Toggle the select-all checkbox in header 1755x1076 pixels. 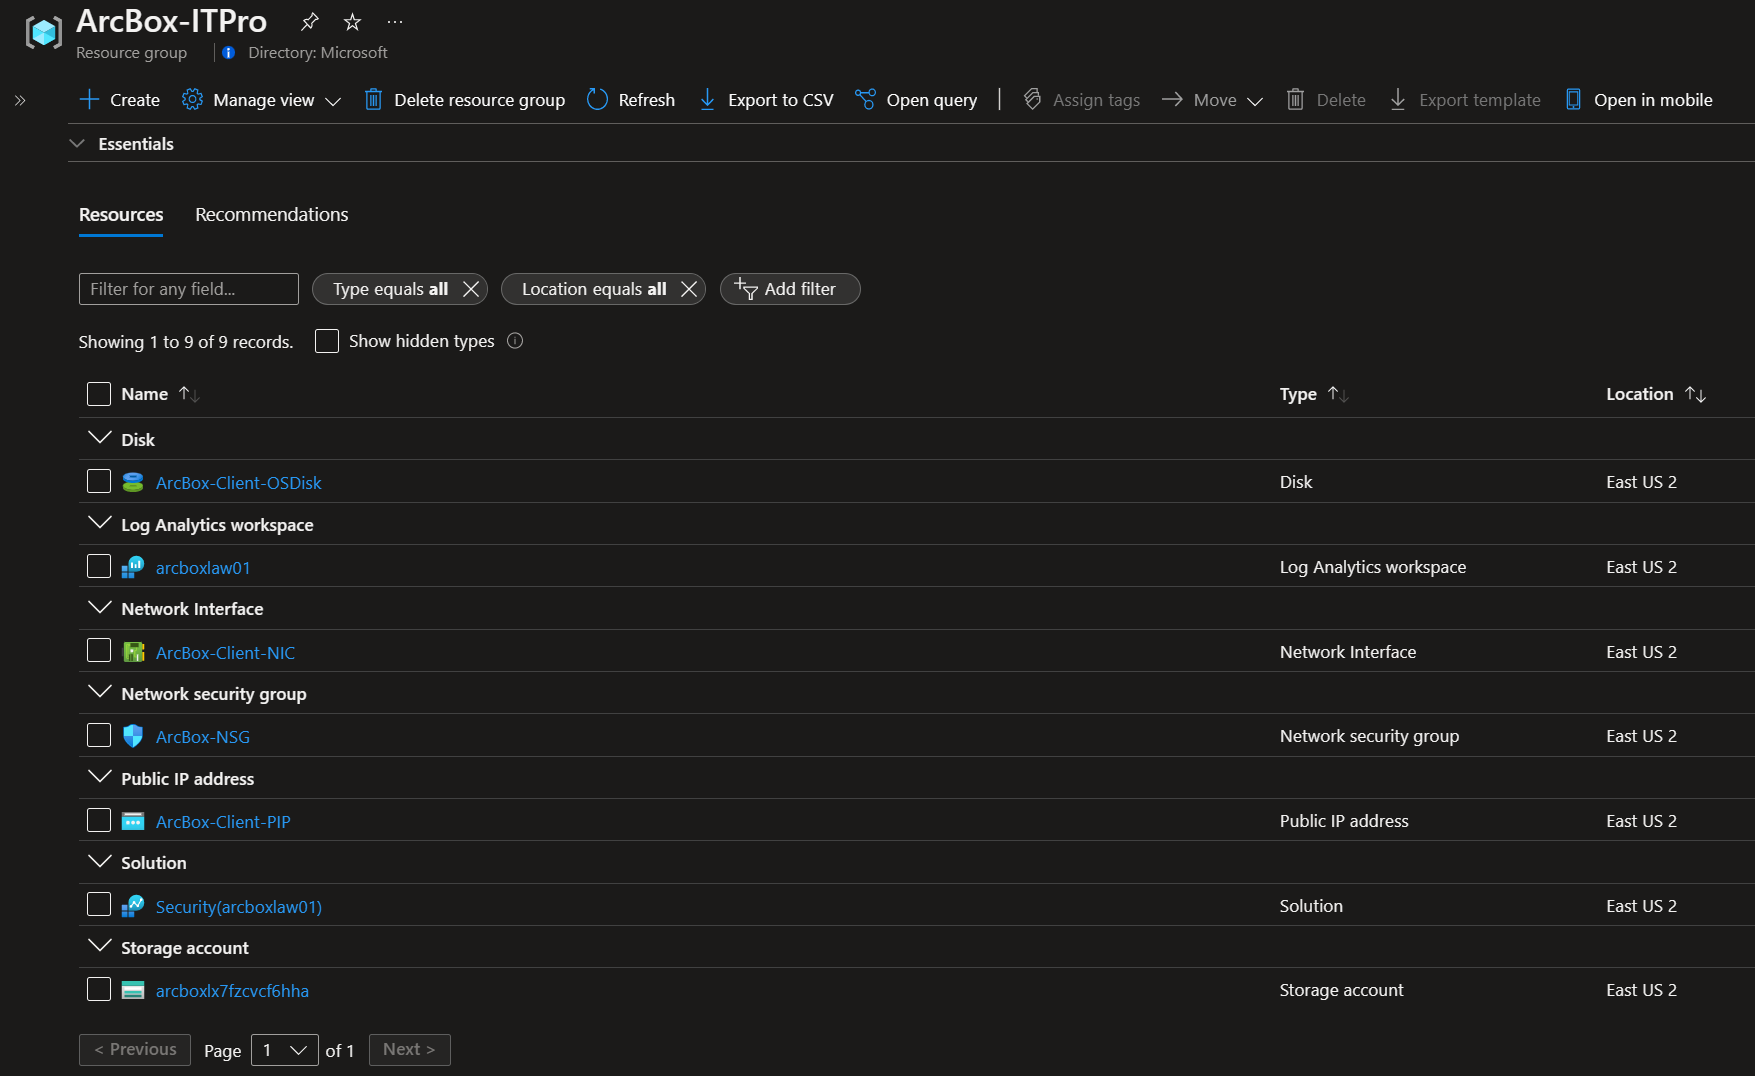[99, 394]
